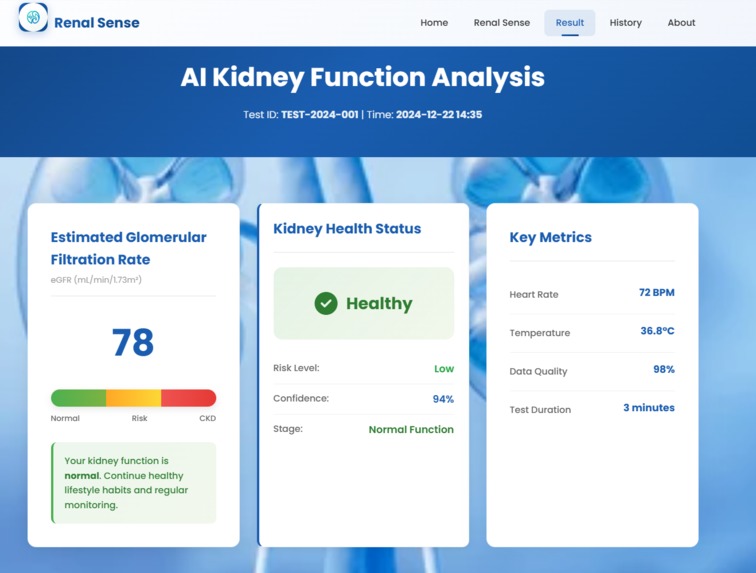Click the Data Quality label
Viewport: 756px width, 573px height.
pos(538,371)
